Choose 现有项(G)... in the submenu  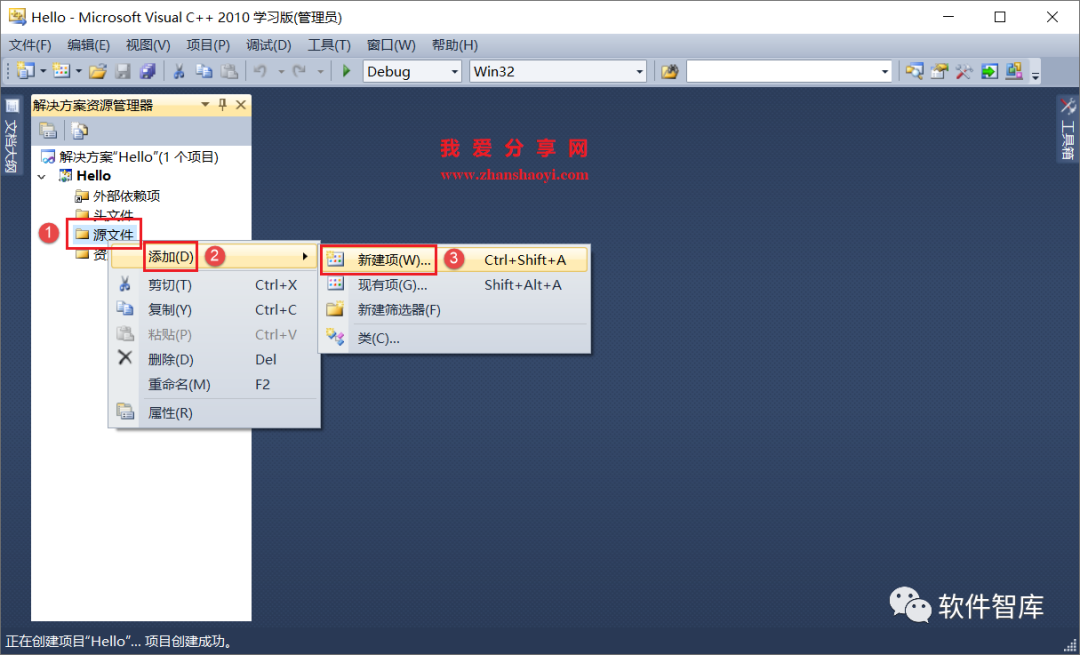point(454,285)
